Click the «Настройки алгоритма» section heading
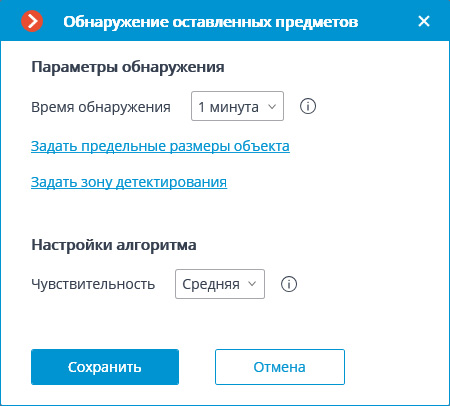Viewport: 450px width, 406px height. point(114,245)
